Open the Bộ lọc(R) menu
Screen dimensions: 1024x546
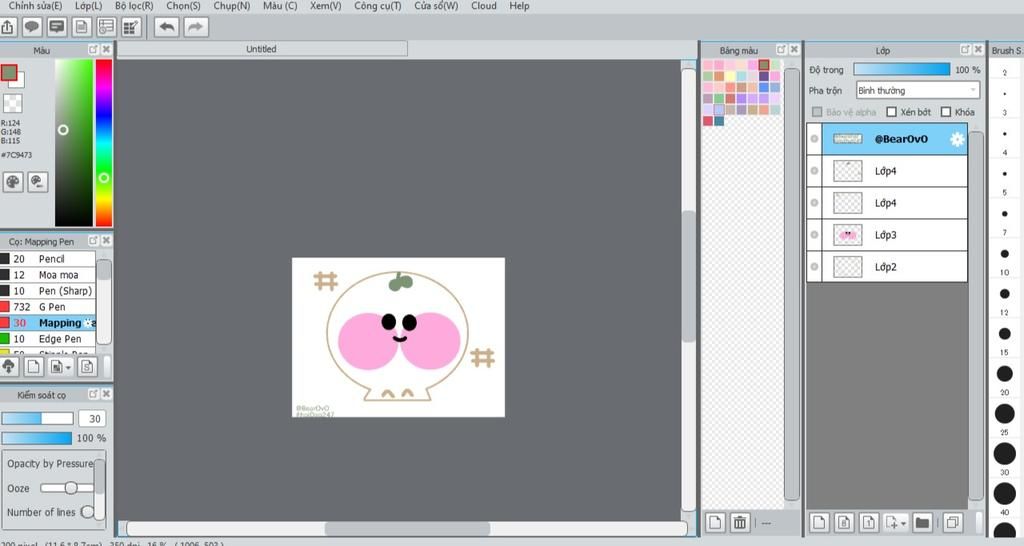[x=134, y=6]
